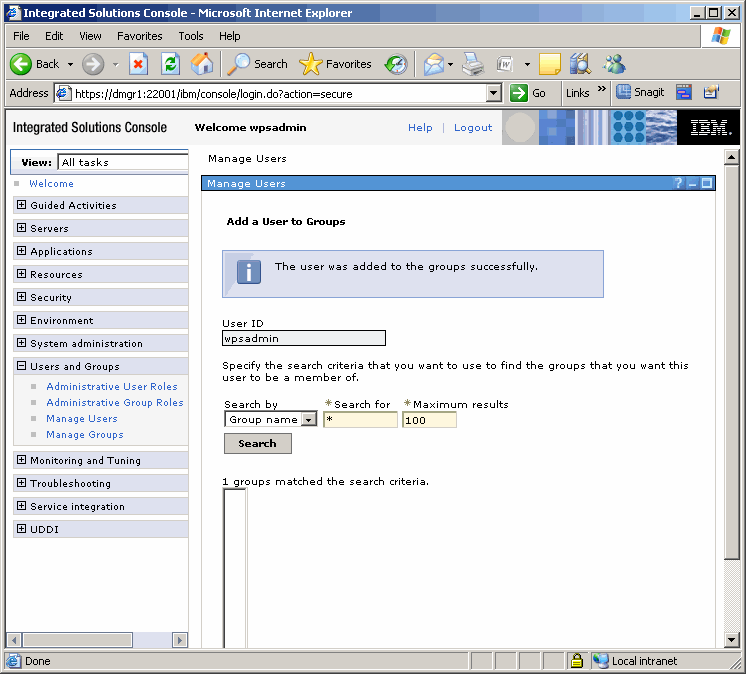Click the Maximum results input field
Screen dimensions: 746x674
(x=429, y=420)
